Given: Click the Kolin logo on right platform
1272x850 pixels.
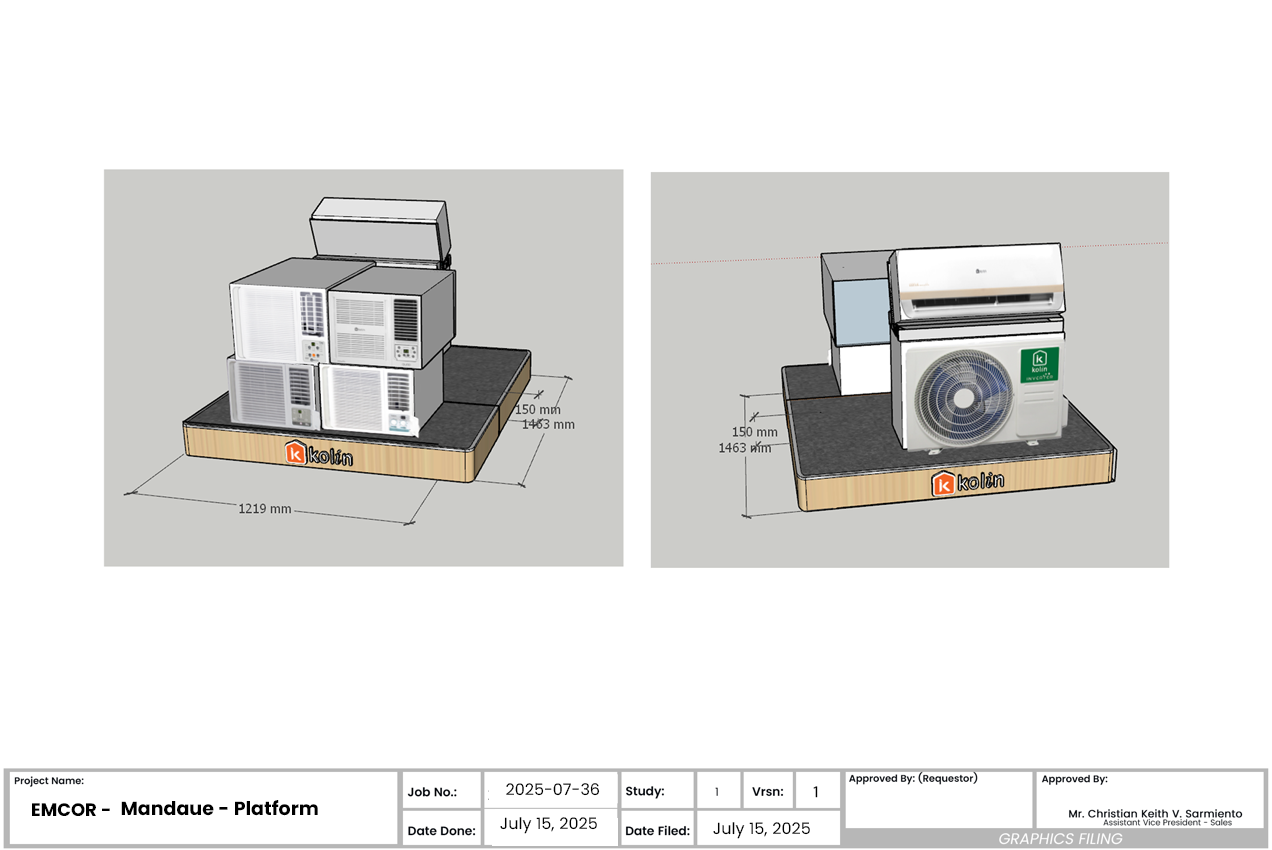Looking at the screenshot, I should 967,483.
